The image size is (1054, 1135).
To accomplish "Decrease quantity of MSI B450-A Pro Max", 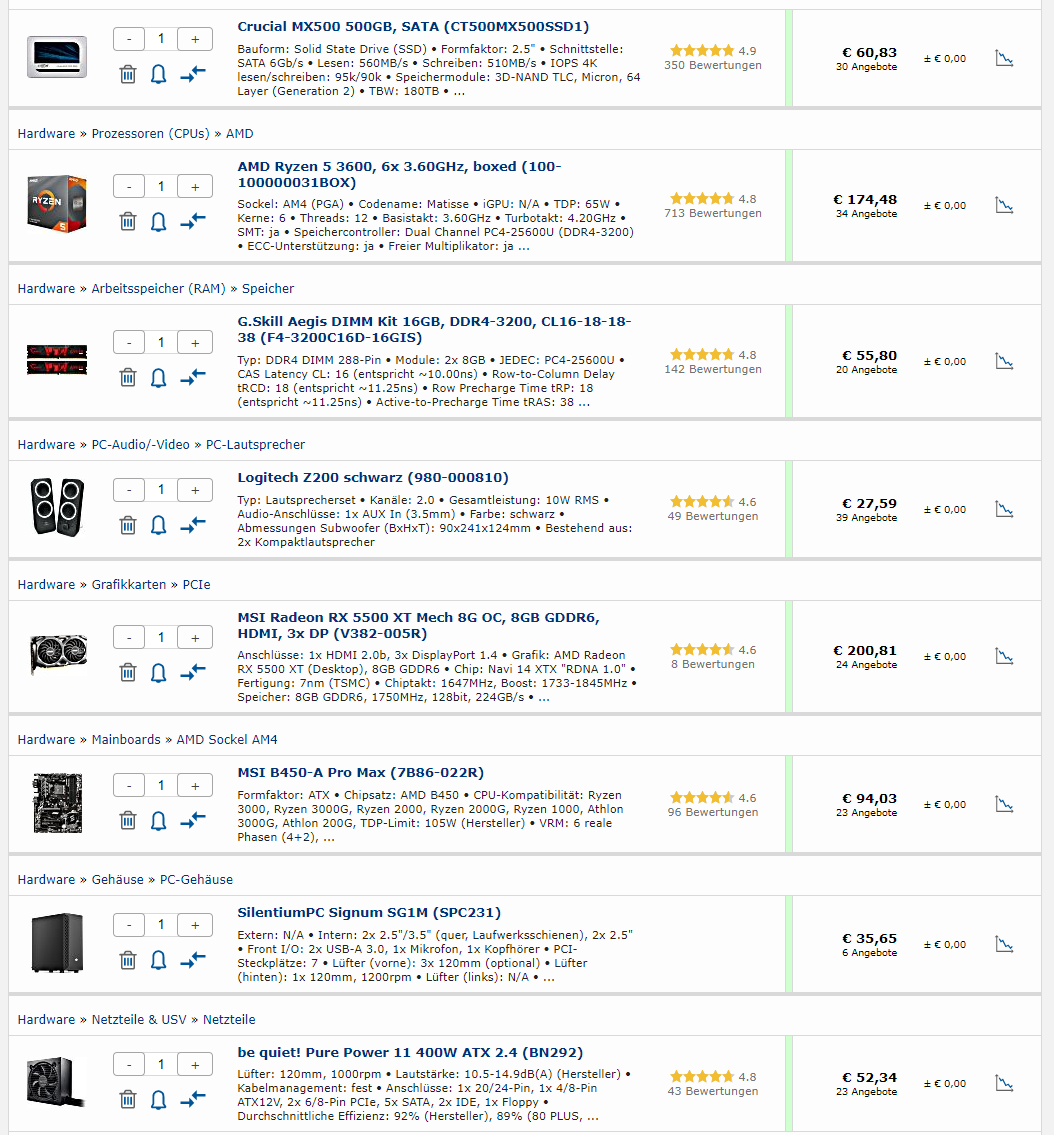I will pyautogui.click(x=129, y=785).
